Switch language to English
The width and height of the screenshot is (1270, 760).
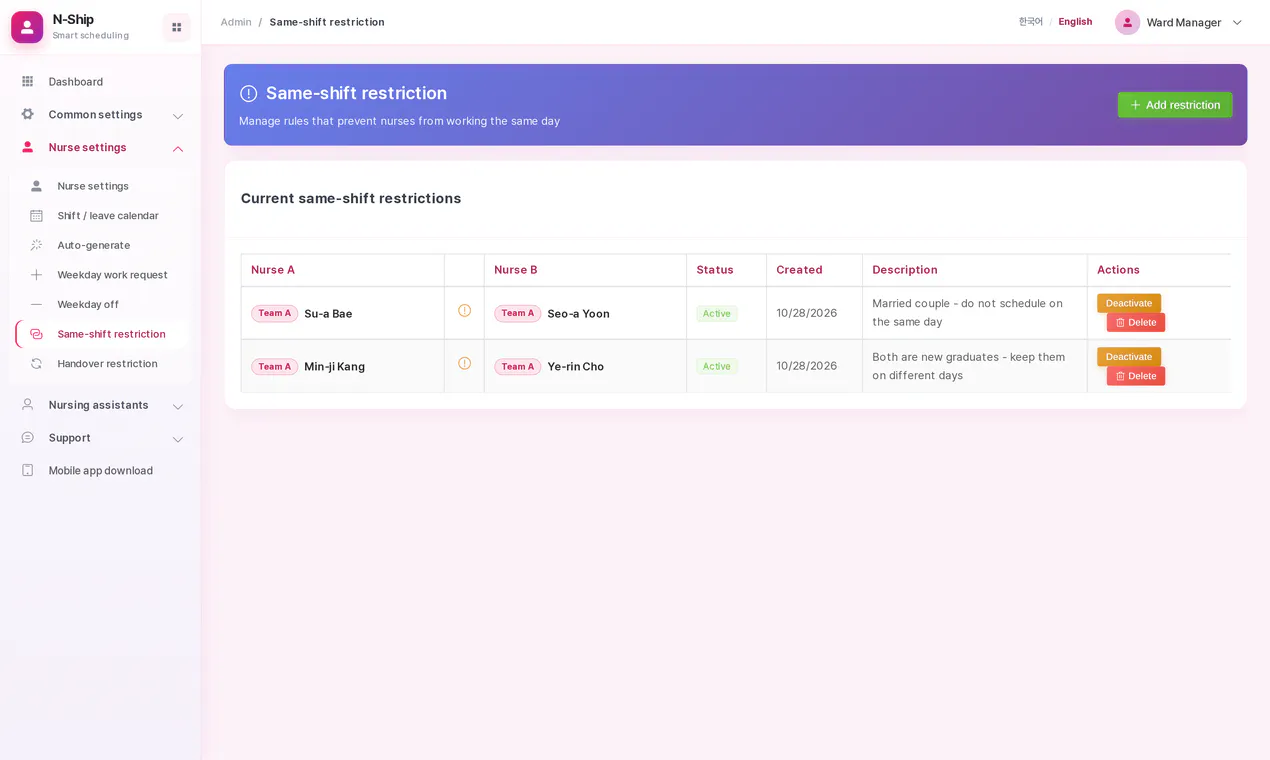(x=1075, y=22)
